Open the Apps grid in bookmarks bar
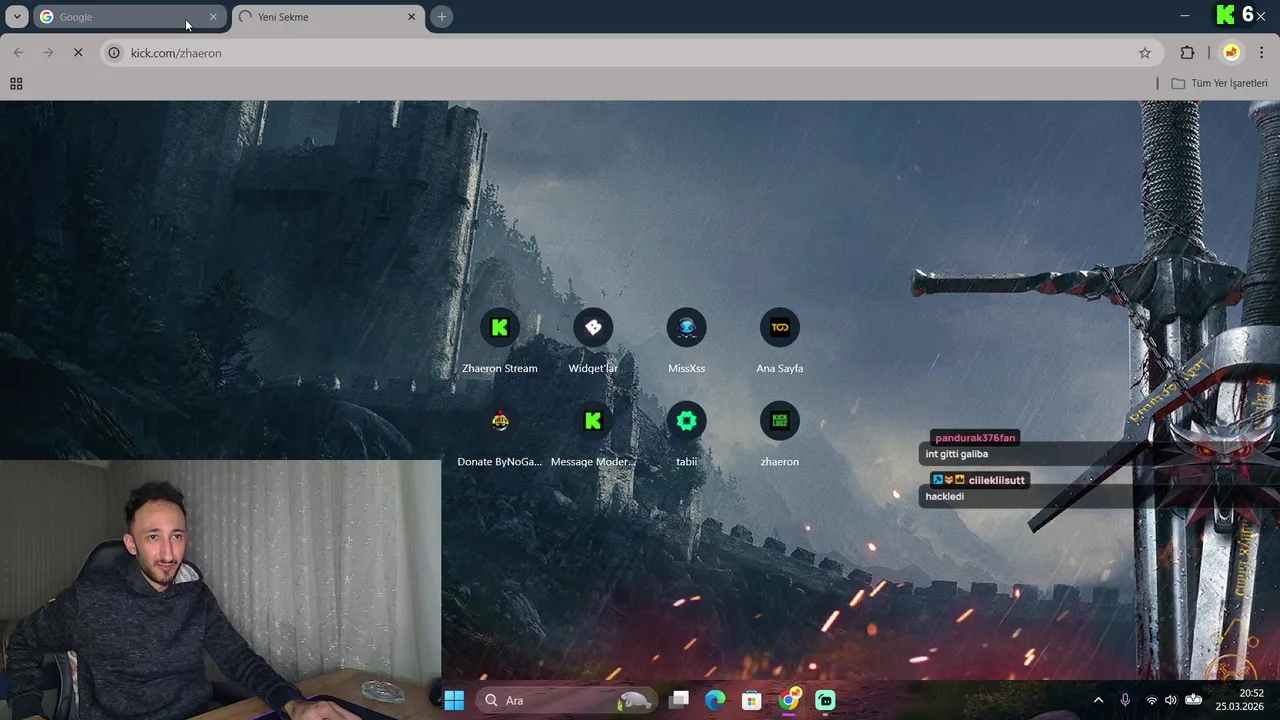This screenshot has width=1280, height=720. 16,84
